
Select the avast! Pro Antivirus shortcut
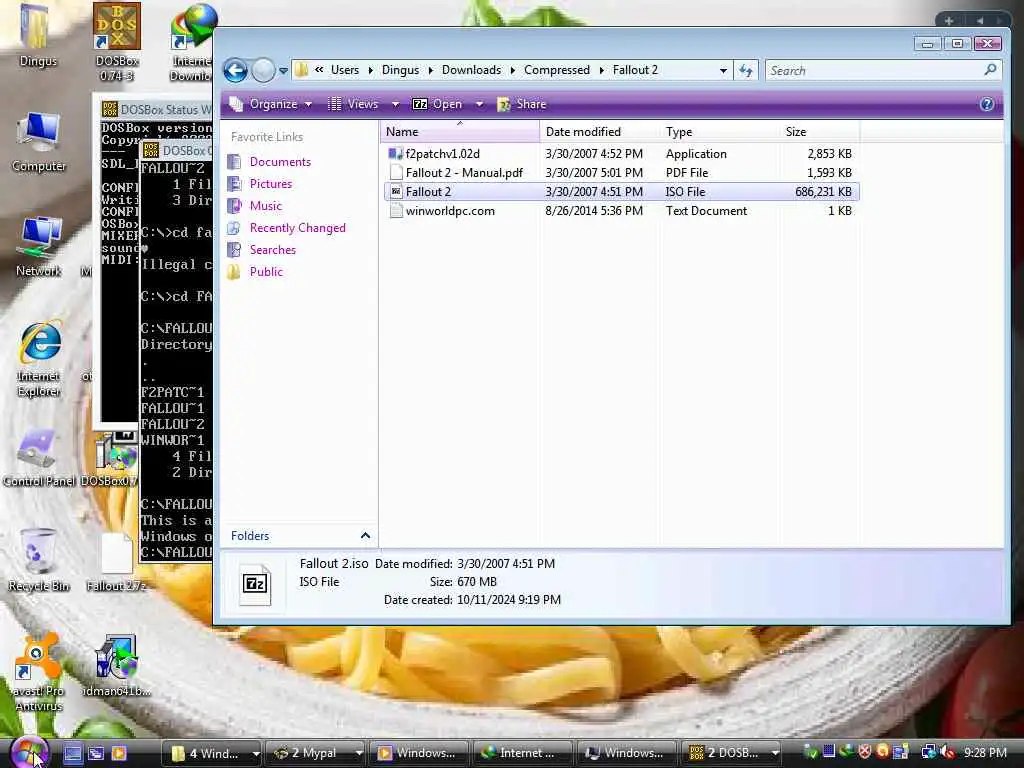pyautogui.click(x=39, y=673)
